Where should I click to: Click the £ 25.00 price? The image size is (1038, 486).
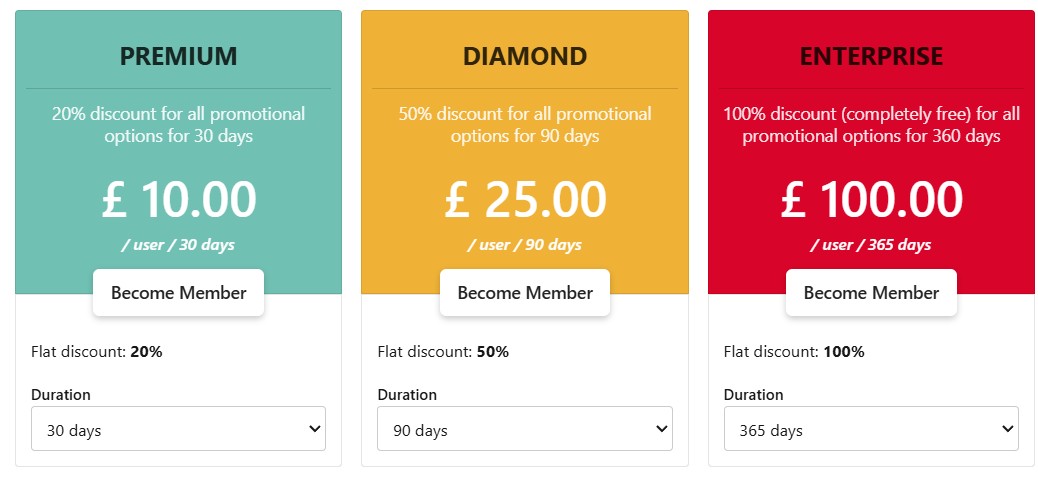(525, 200)
